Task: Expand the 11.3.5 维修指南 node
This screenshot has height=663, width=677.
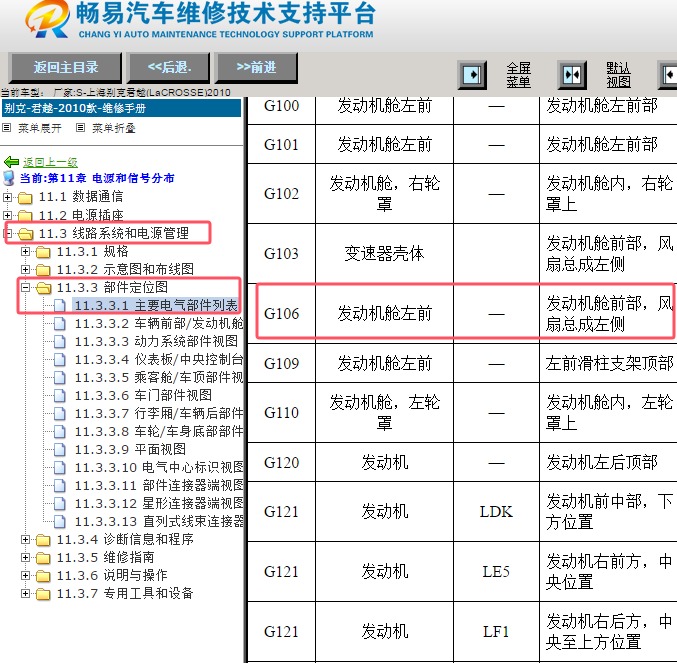Action: click(25, 557)
